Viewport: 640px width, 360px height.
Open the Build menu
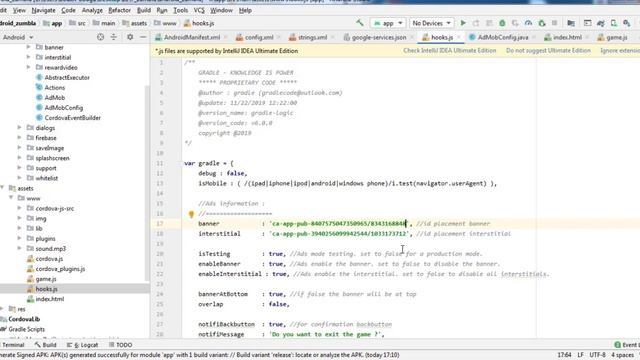pos(144,10)
